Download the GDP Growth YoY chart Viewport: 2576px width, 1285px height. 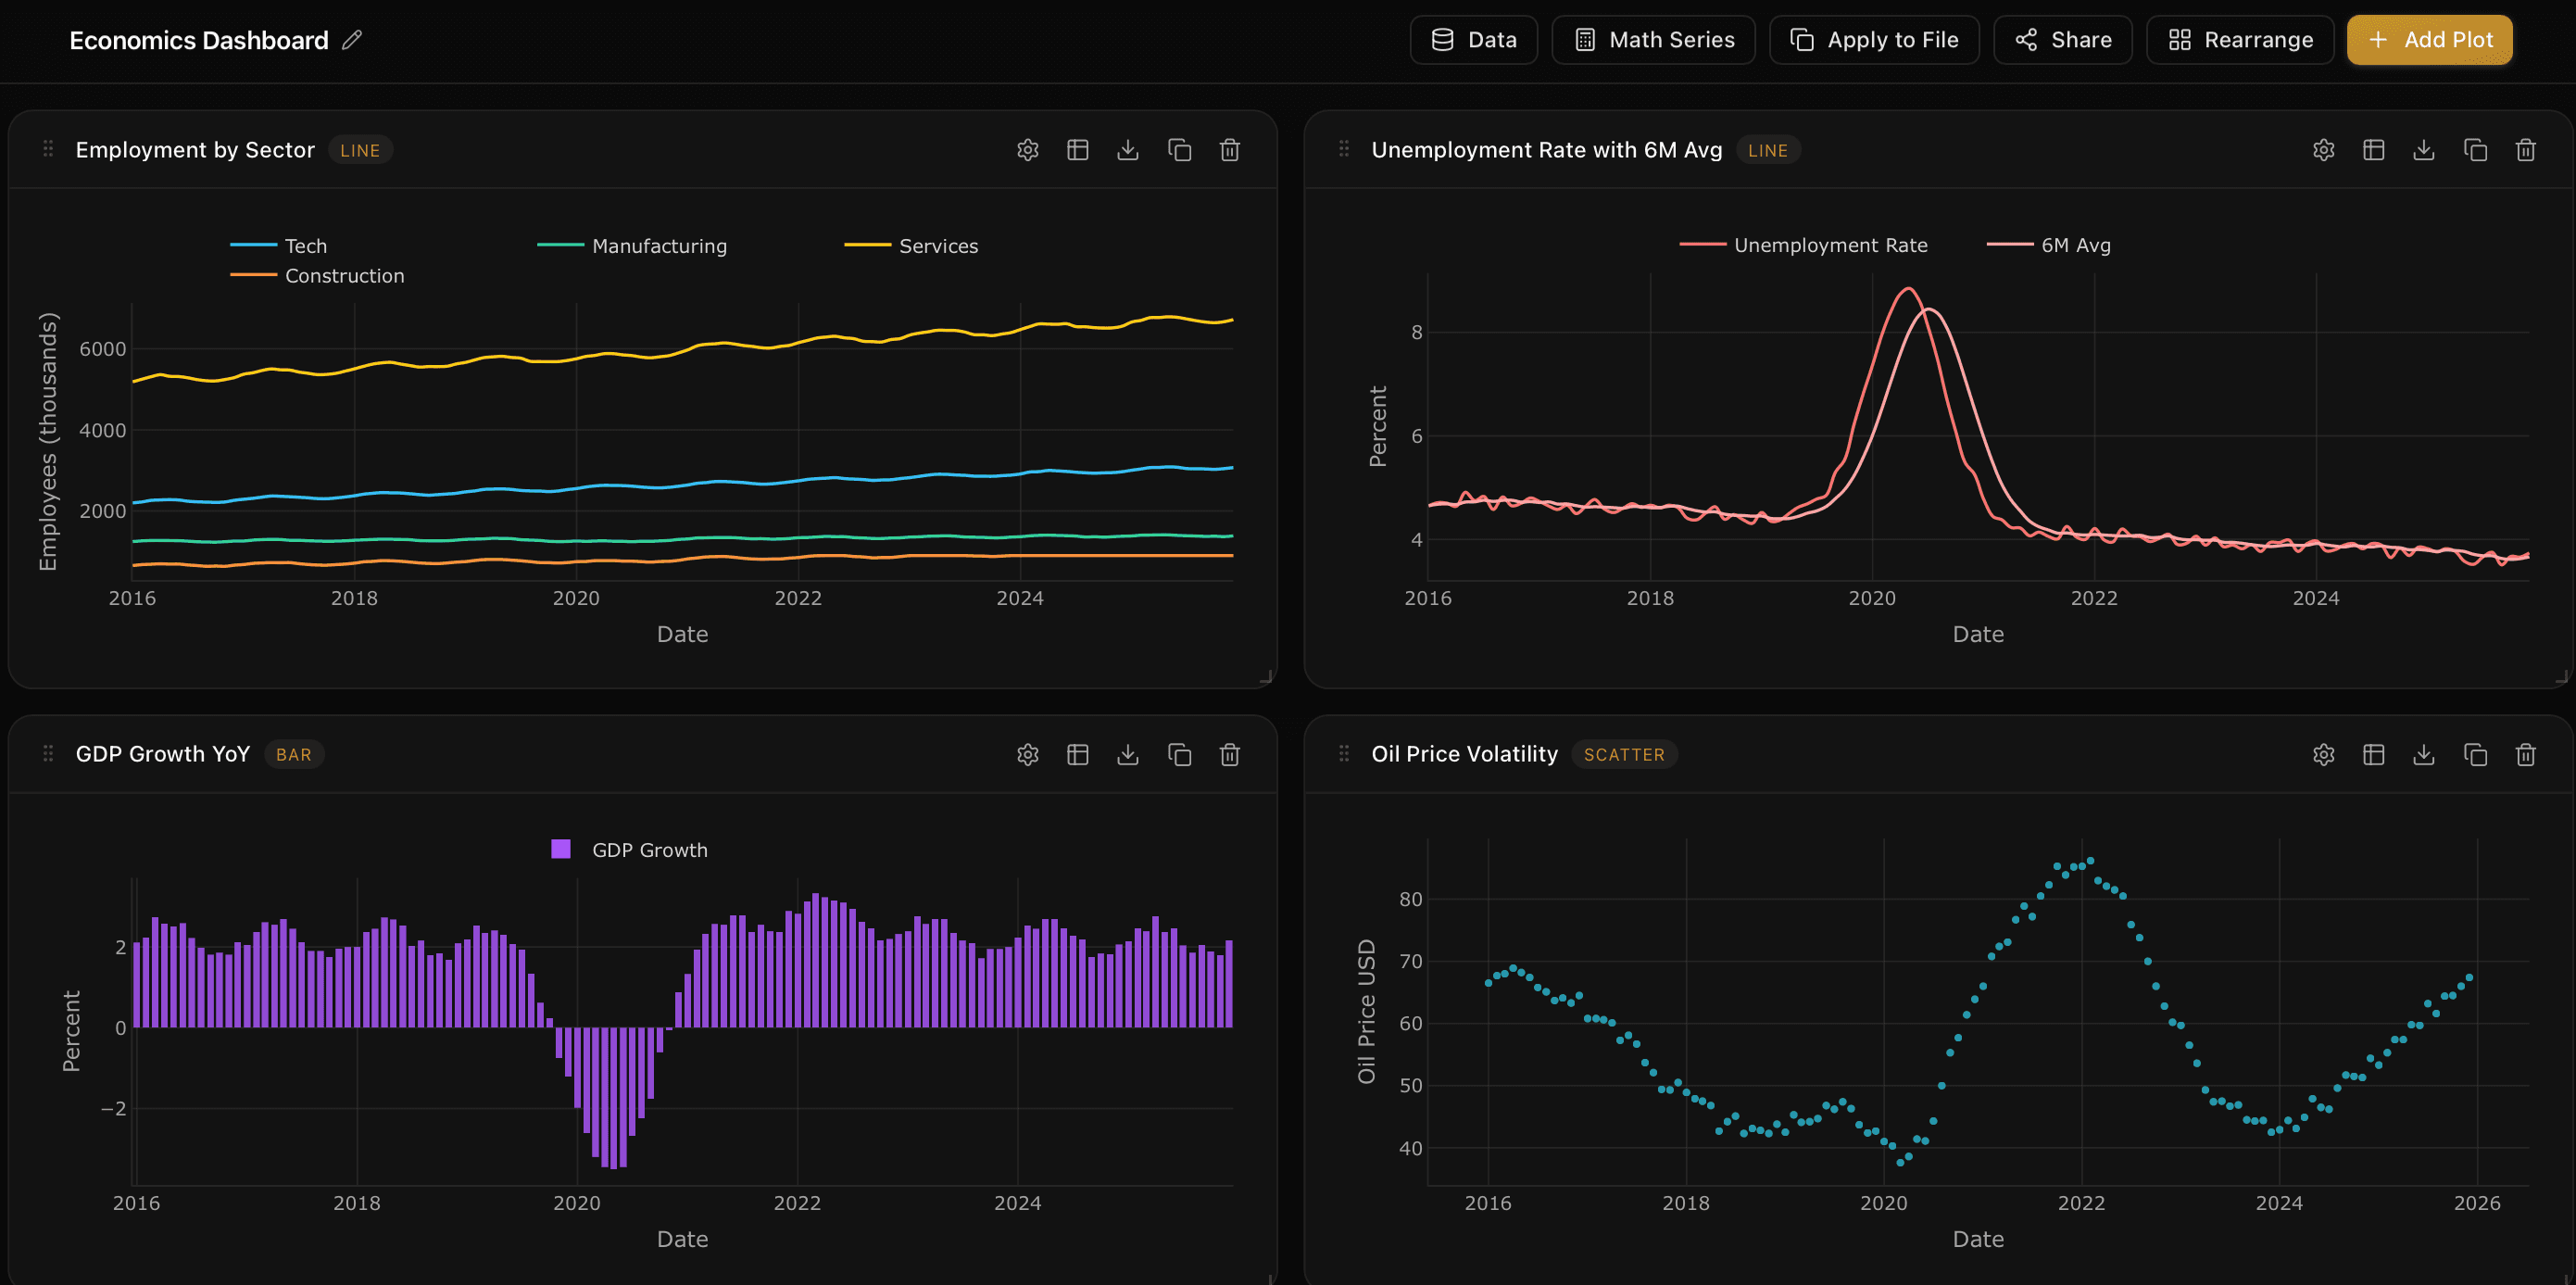pos(1127,755)
